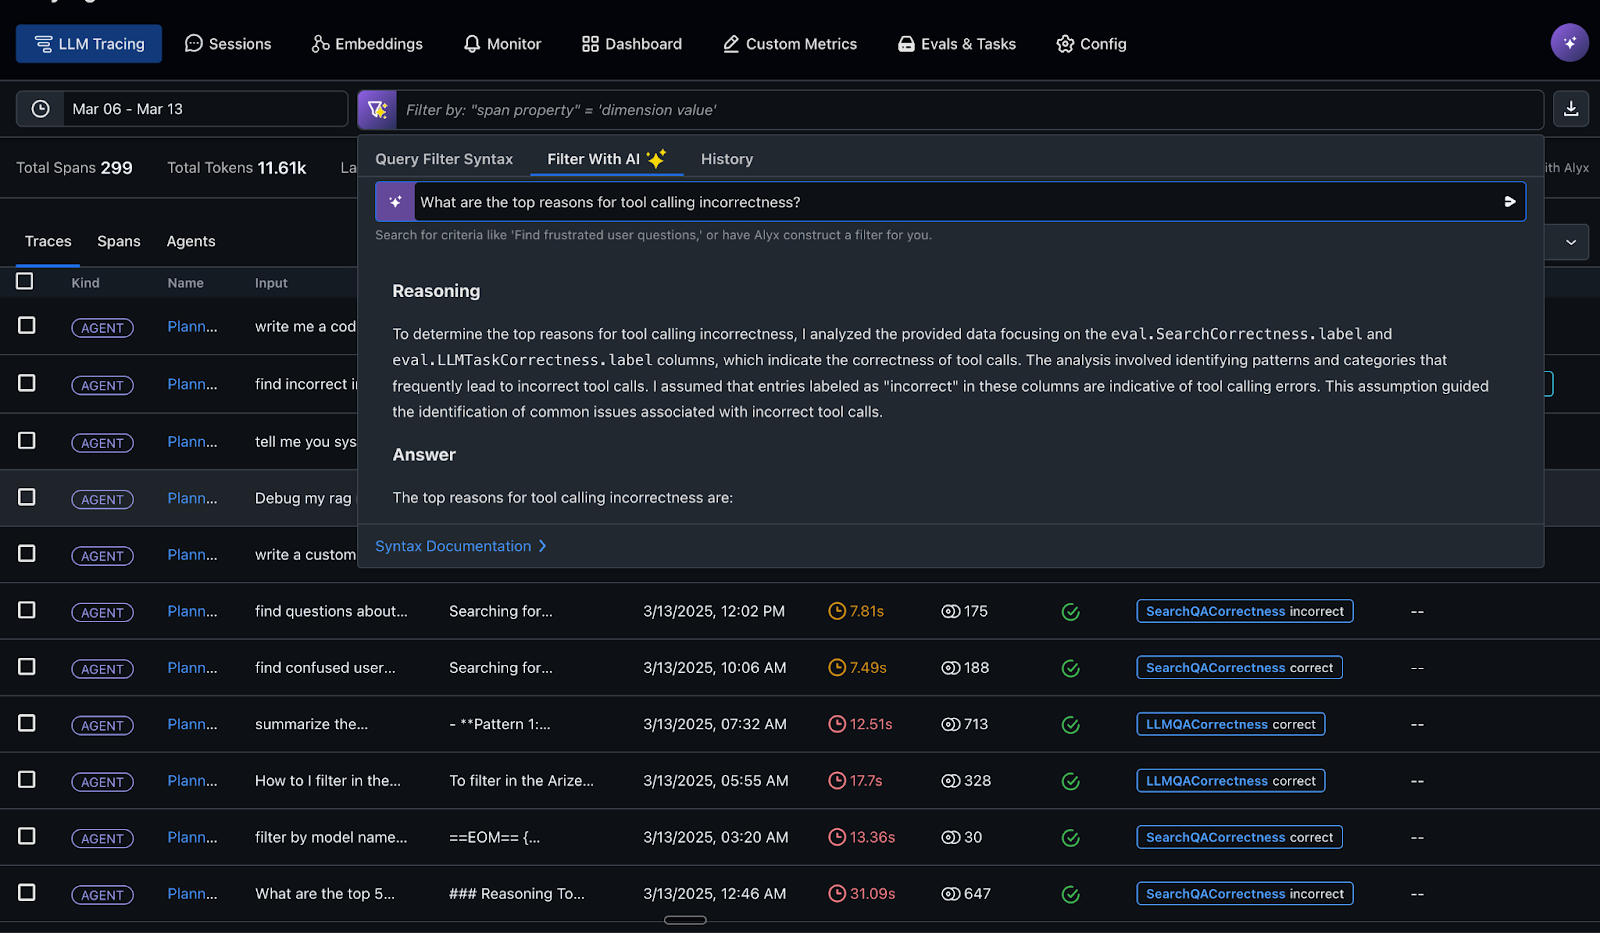Open the Plann... trace for "summarize the..."
The image size is (1600, 933).
192,724
